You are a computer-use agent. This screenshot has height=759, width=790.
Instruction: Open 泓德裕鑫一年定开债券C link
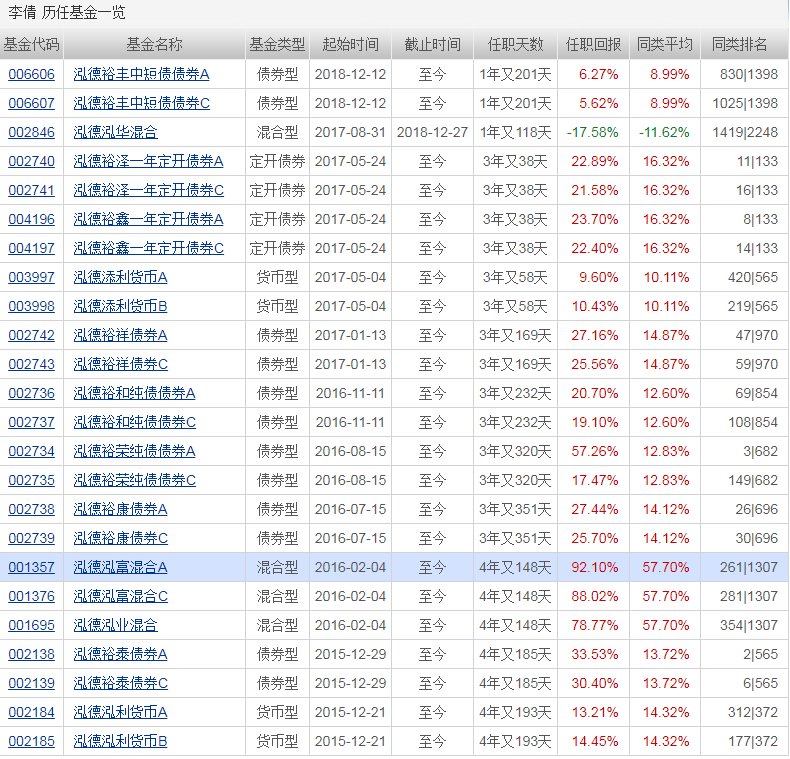pos(149,248)
